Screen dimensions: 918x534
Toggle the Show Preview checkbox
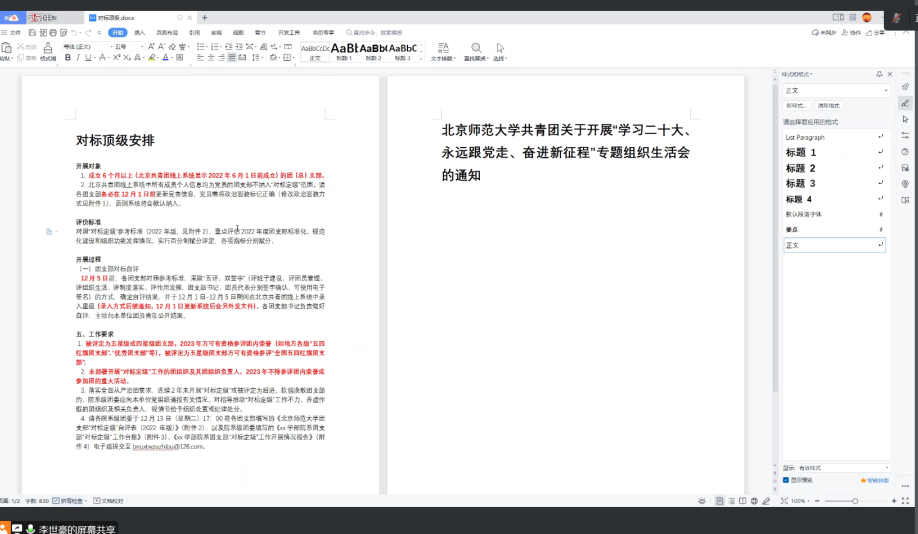click(x=786, y=480)
